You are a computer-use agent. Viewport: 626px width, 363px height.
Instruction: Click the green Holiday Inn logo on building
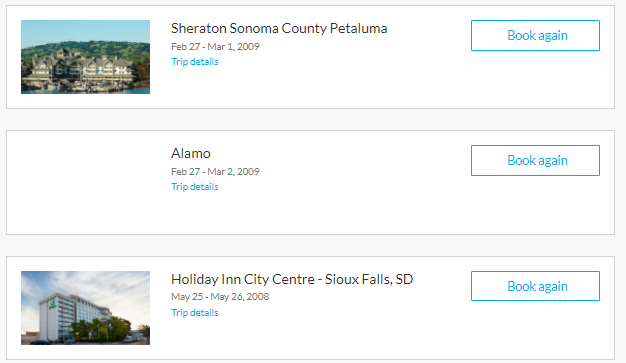coord(52,304)
